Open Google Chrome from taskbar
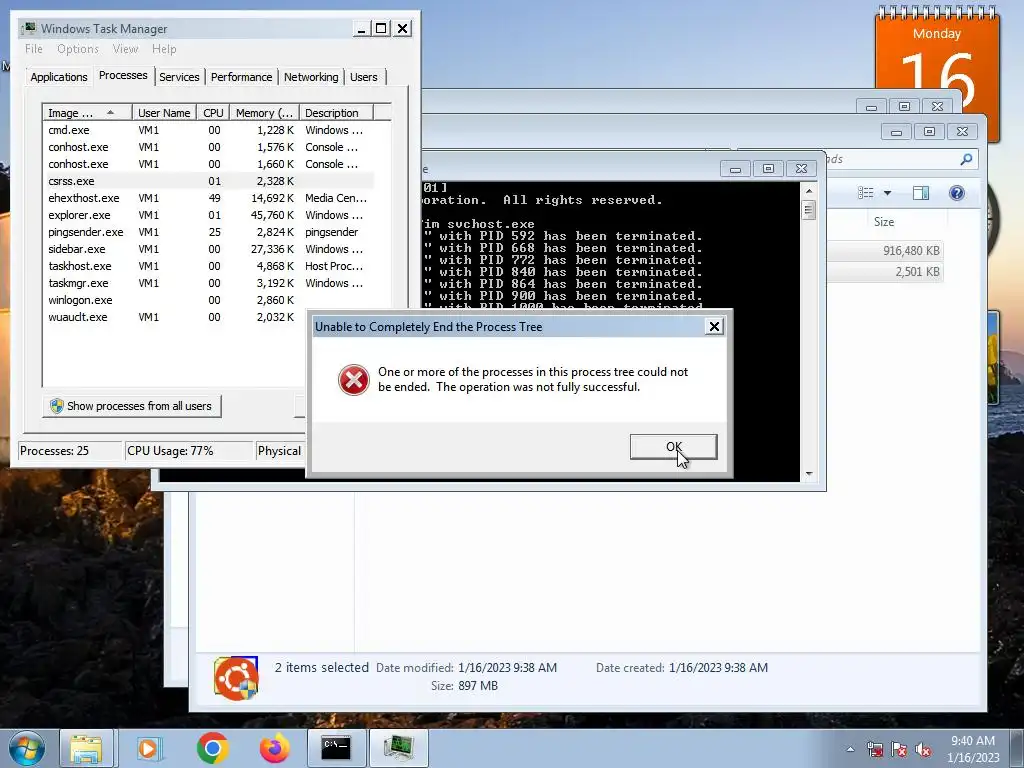This screenshot has height=768, width=1024. 212,748
